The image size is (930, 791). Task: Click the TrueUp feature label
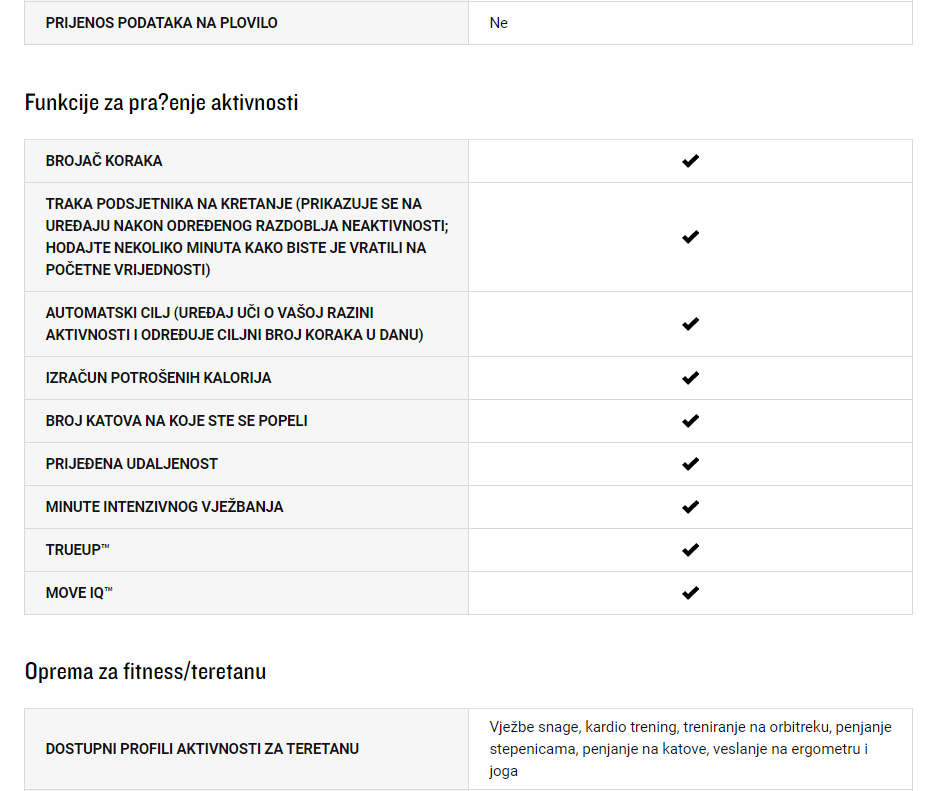[x=78, y=550]
